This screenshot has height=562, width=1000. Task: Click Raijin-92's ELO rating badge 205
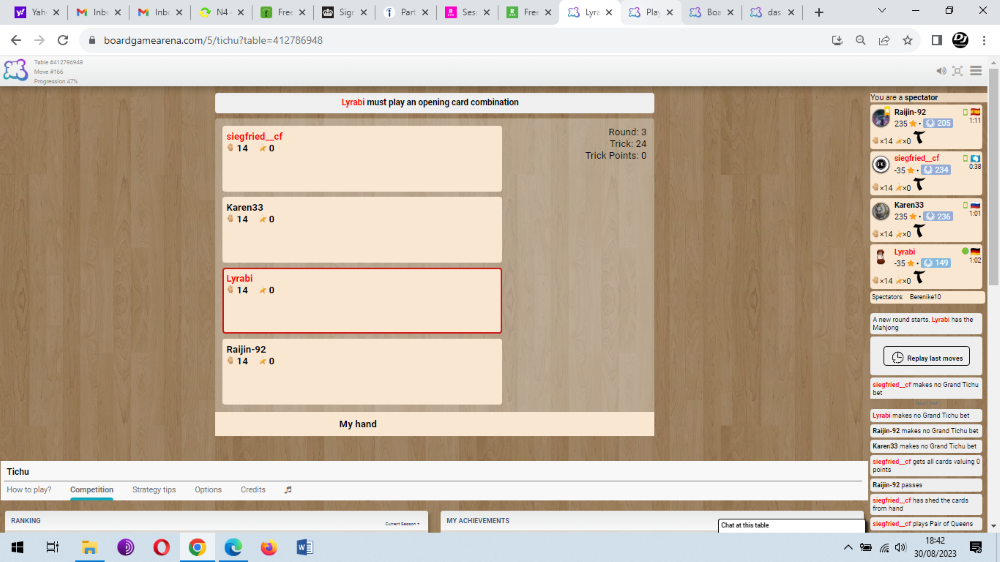pyautogui.click(x=938, y=123)
